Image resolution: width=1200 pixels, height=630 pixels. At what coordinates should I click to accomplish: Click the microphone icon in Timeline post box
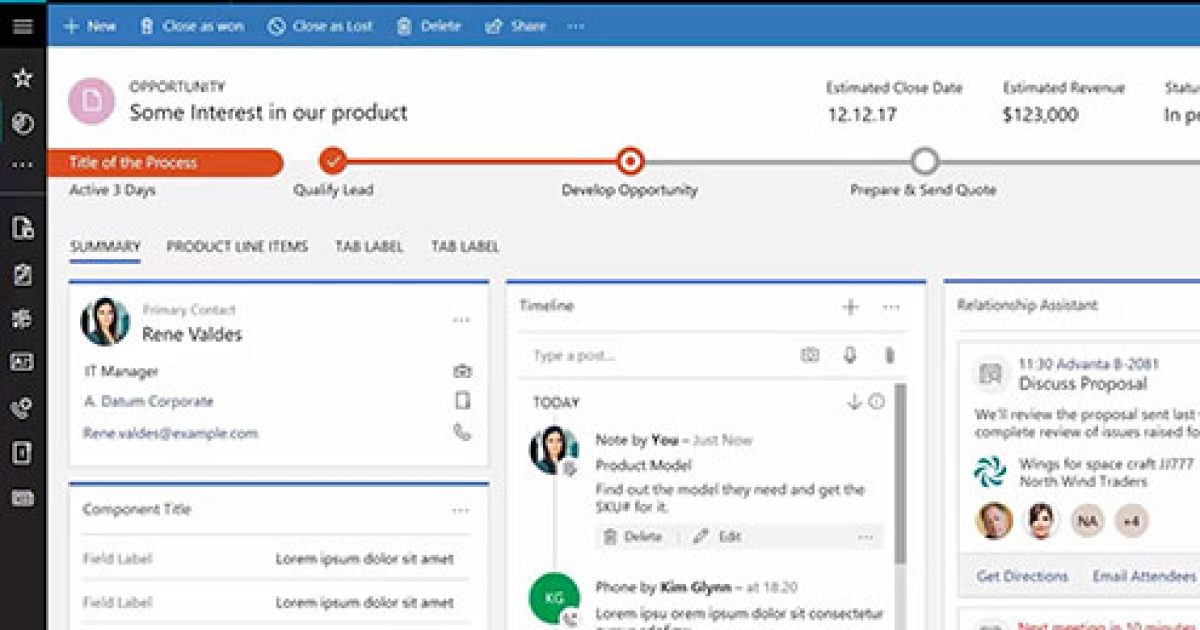coord(850,355)
